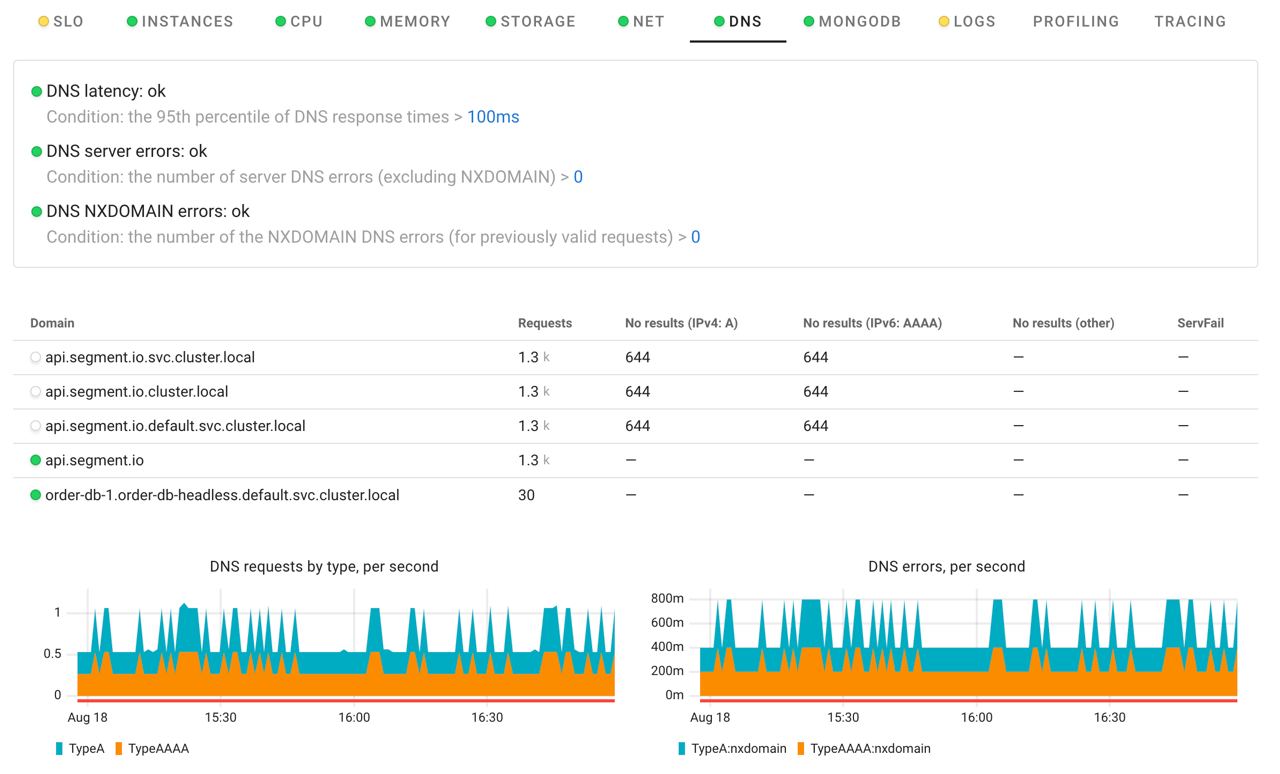The image size is (1280, 774).
Task: Expand the api.segment.io.svc.cluster.local domain row
Action: coord(33,357)
